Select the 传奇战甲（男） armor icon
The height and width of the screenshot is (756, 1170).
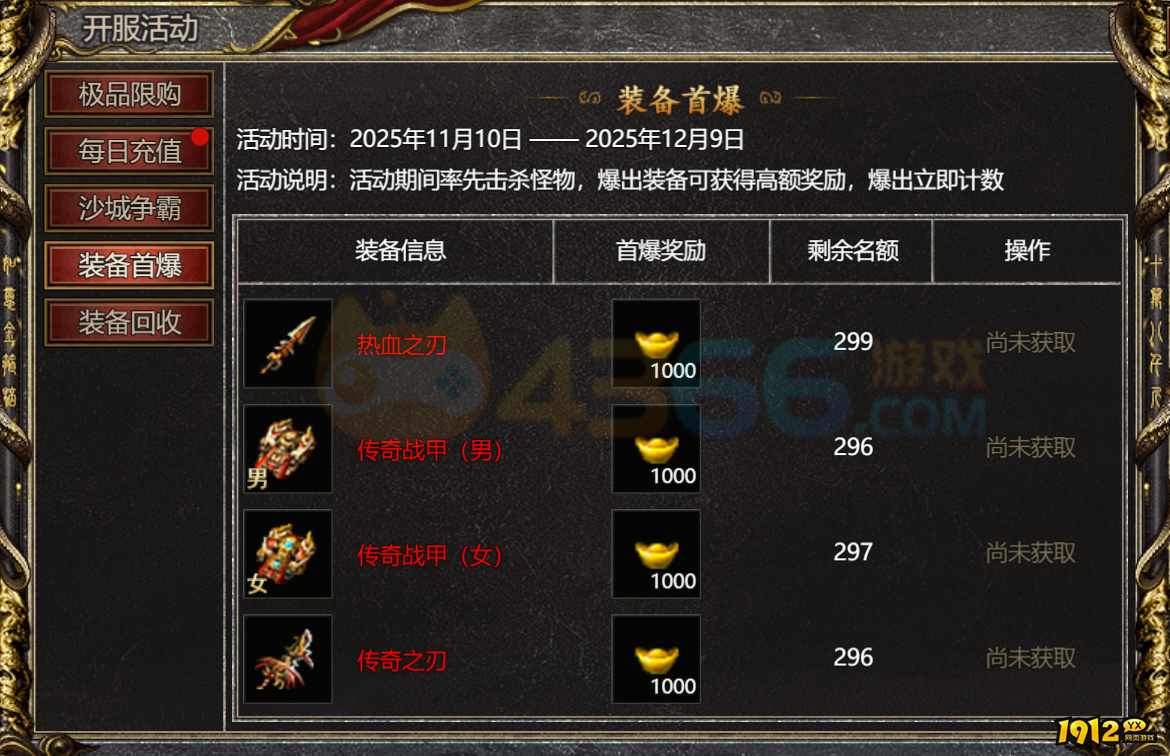pos(288,449)
